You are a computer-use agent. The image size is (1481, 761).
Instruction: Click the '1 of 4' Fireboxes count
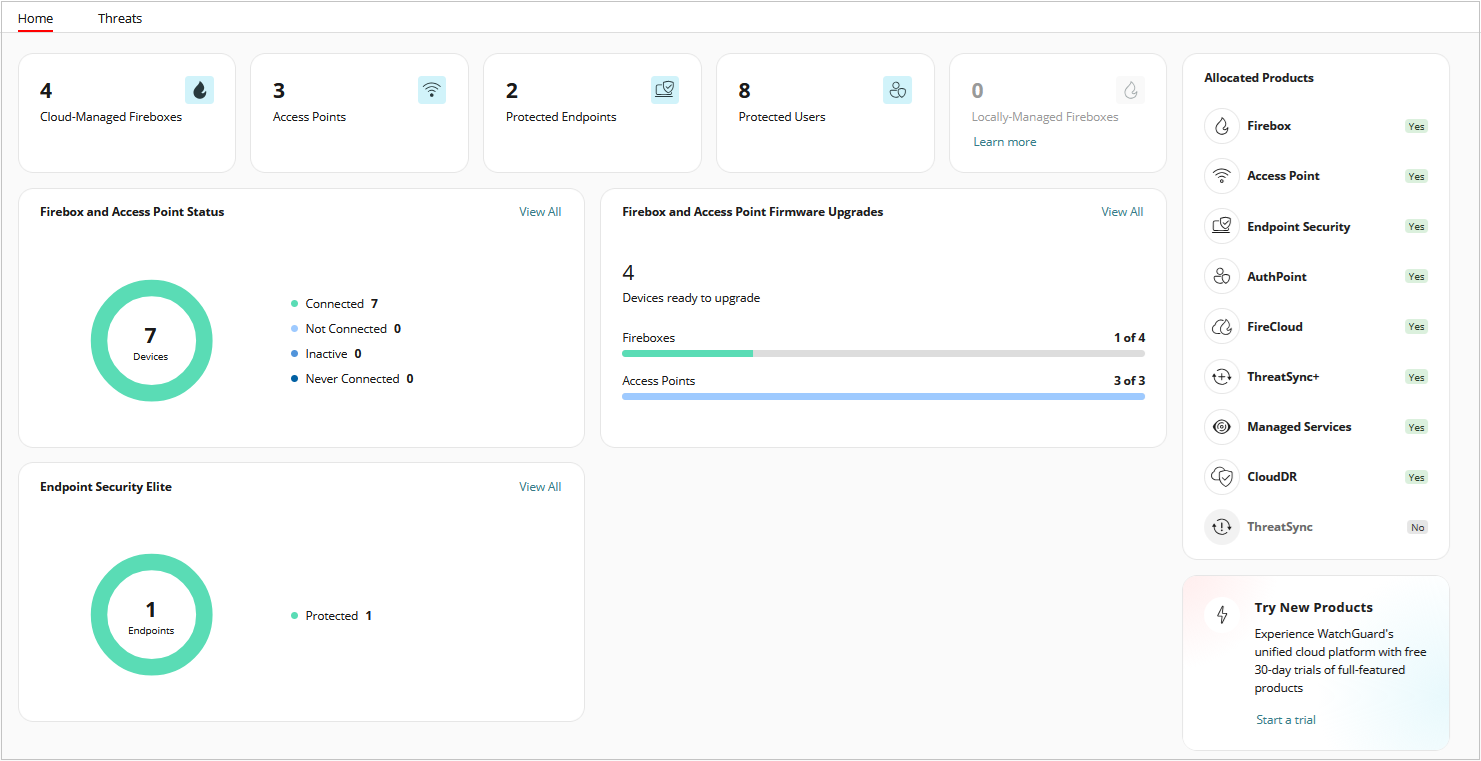click(x=1129, y=338)
